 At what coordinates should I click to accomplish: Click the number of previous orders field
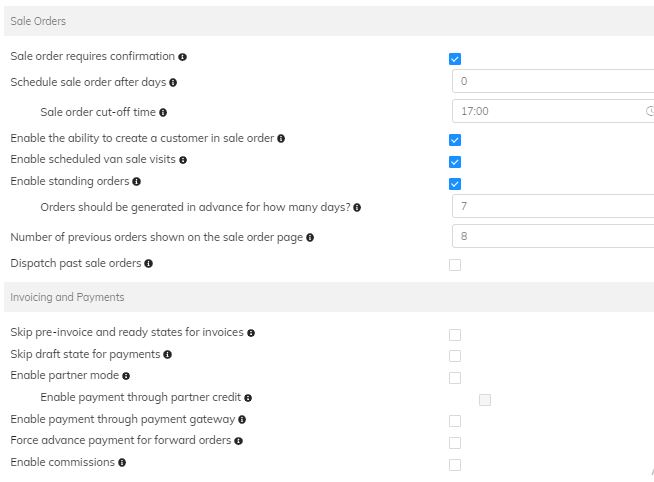[x=552, y=237]
